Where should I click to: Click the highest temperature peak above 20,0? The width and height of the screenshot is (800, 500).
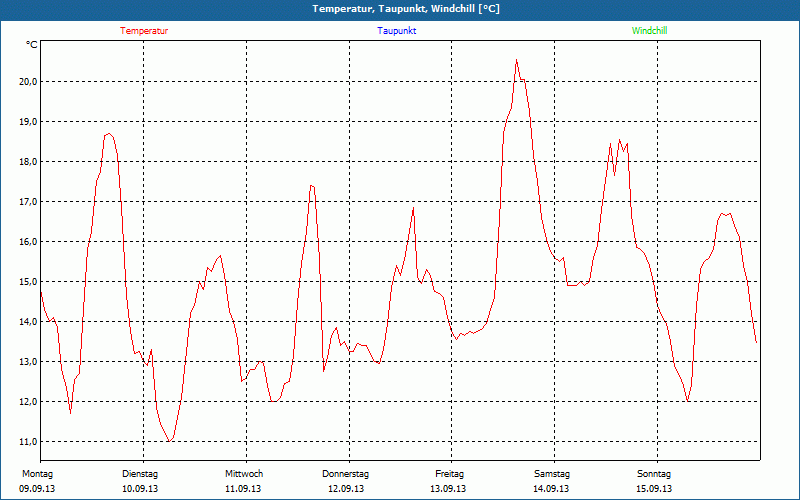(516, 61)
